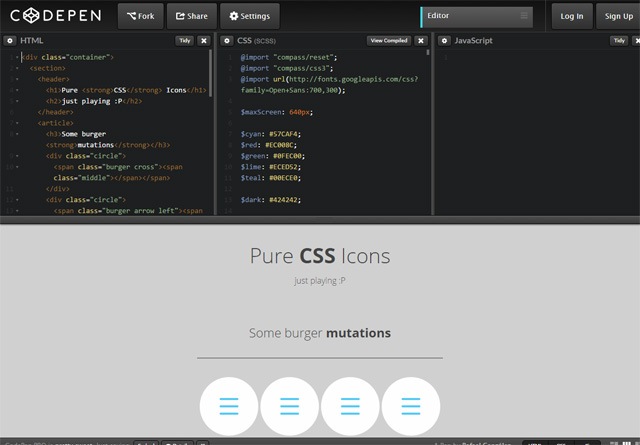The height and width of the screenshot is (445, 640).
Task: Collapse the div container fold on line 1
Action: click(x=17, y=58)
